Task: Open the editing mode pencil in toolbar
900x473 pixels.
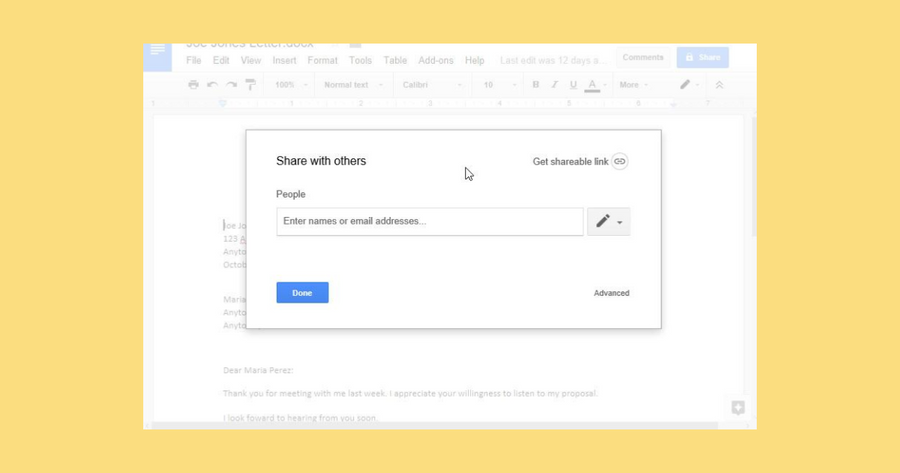Action: (x=689, y=85)
